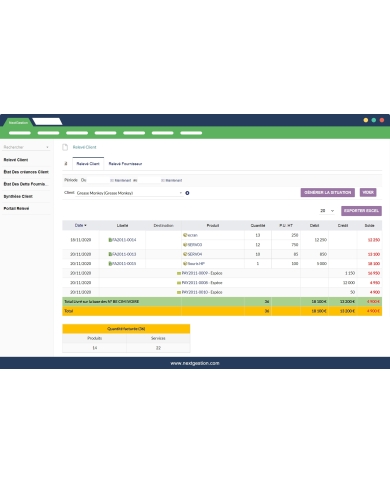Click the invoice icon of FA2011-0015
390x484 pixels.
pos(110,263)
